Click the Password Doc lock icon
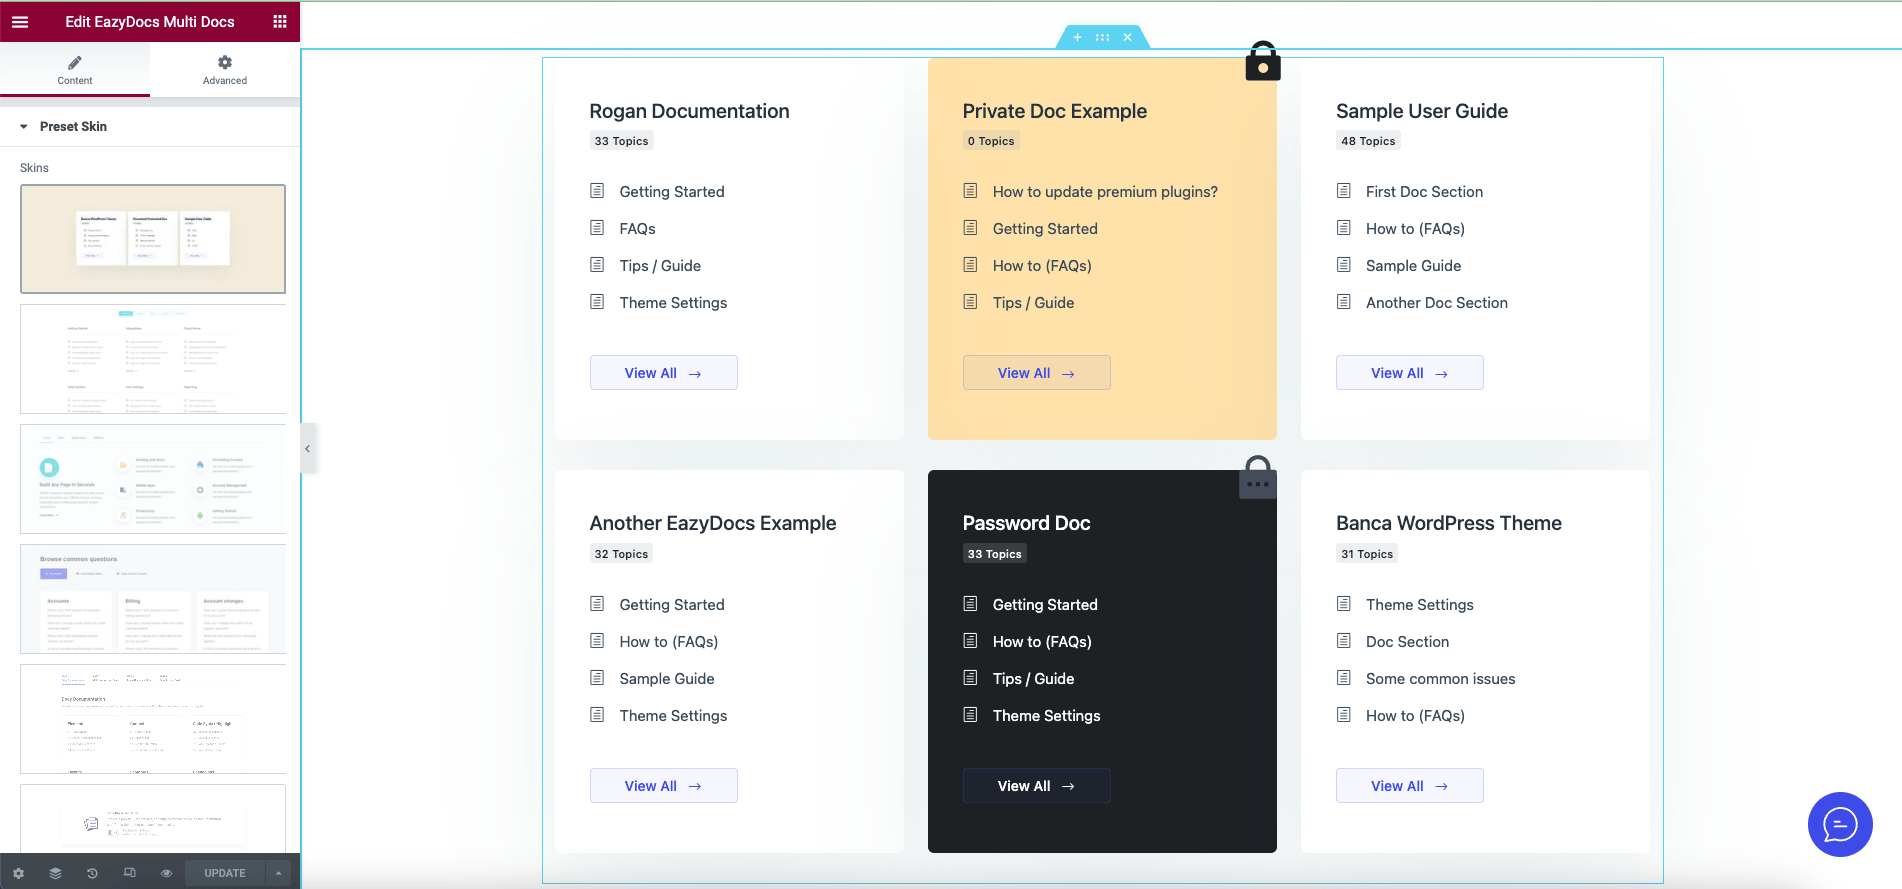1902x889 pixels. [1258, 477]
